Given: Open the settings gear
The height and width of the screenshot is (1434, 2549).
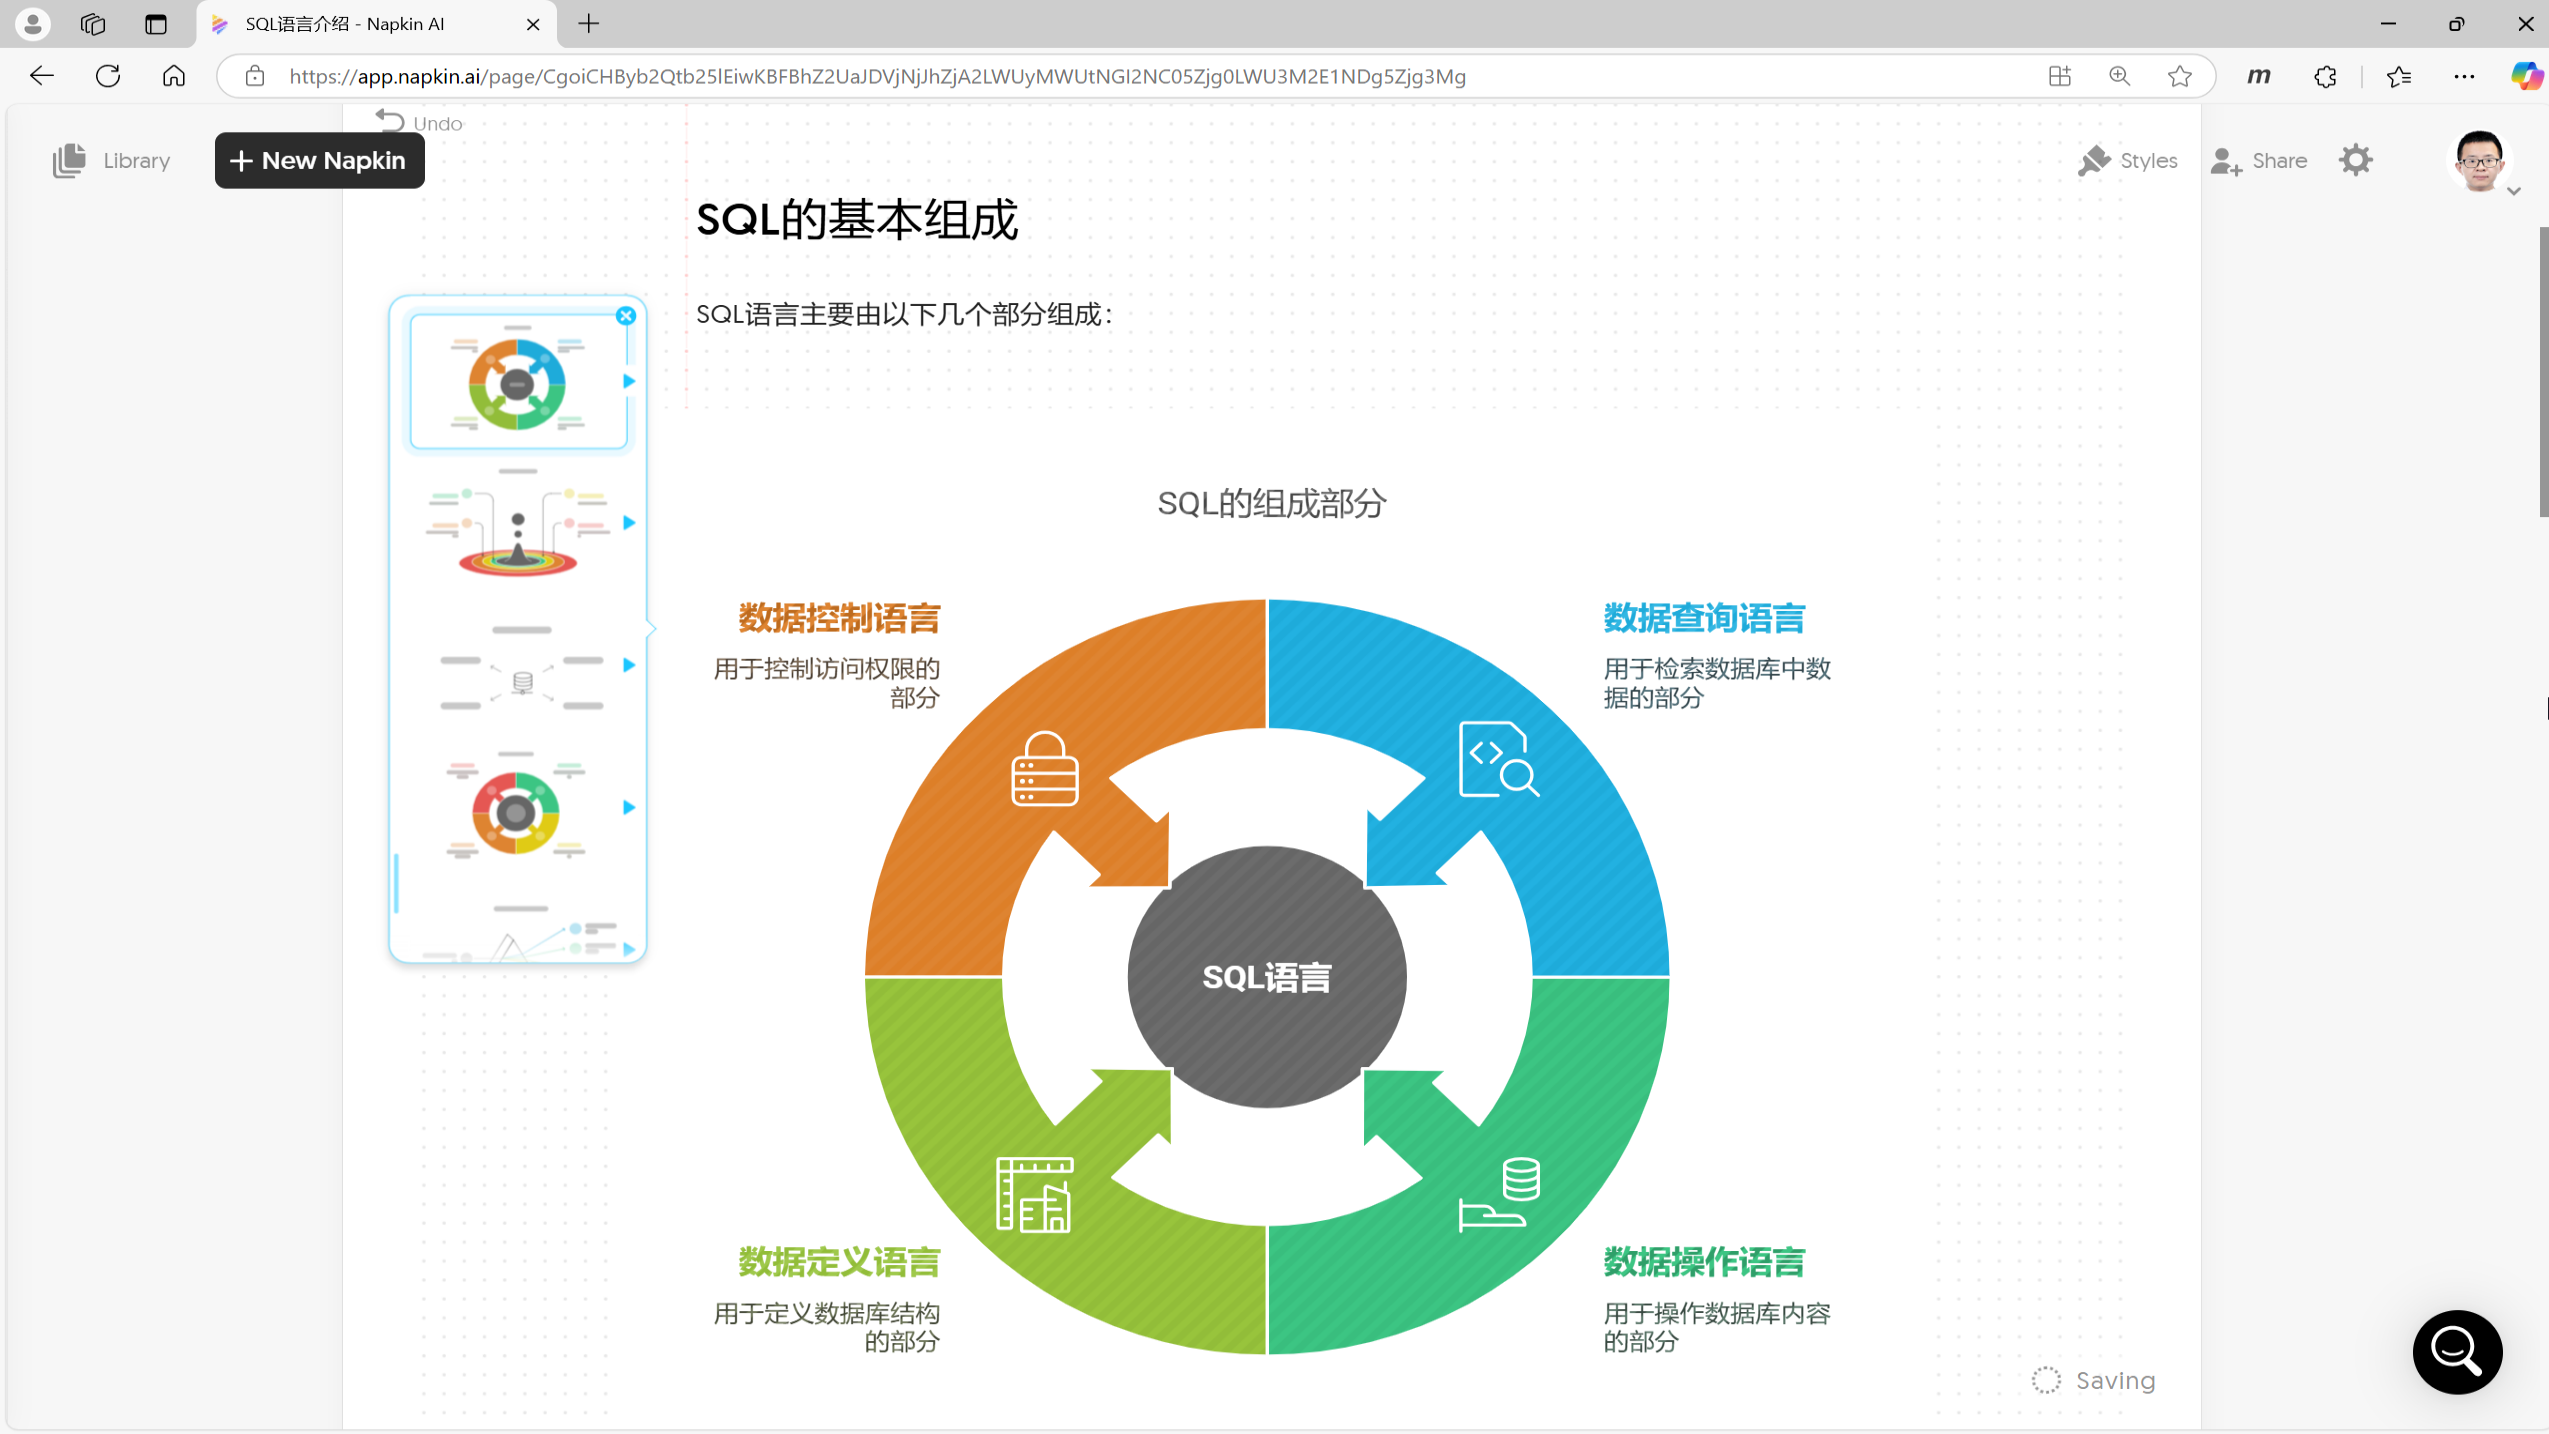Looking at the screenshot, I should pyautogui.click(x=2355, y=160).
